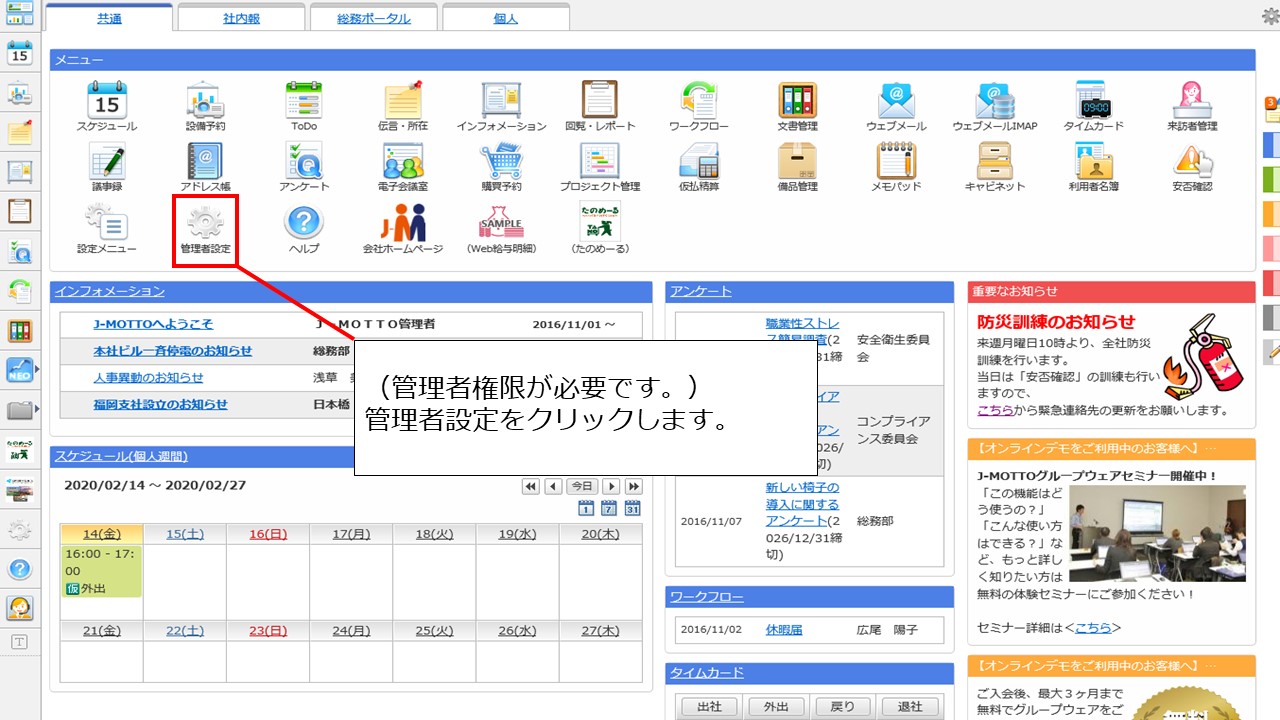Image resolution: width=1280 pixels, height=720 pixels.
Task: Open settings gear in top-right corner
Action: click(x=1270, y=15)
